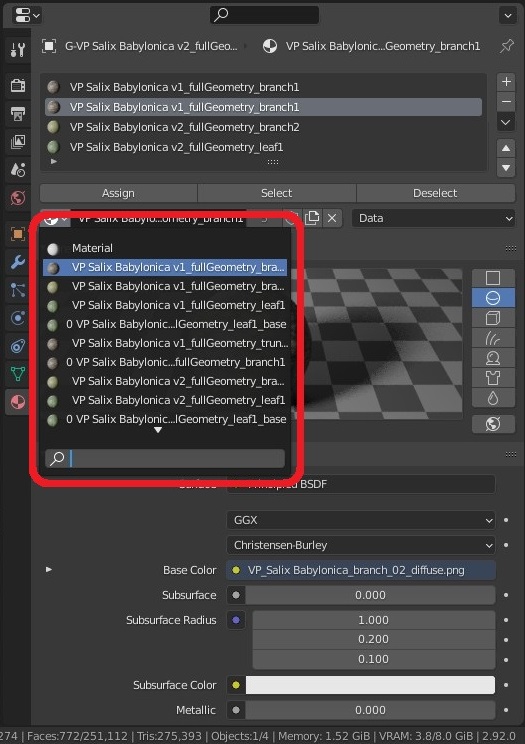Open the Physics properties tab

tap(18, 318)
